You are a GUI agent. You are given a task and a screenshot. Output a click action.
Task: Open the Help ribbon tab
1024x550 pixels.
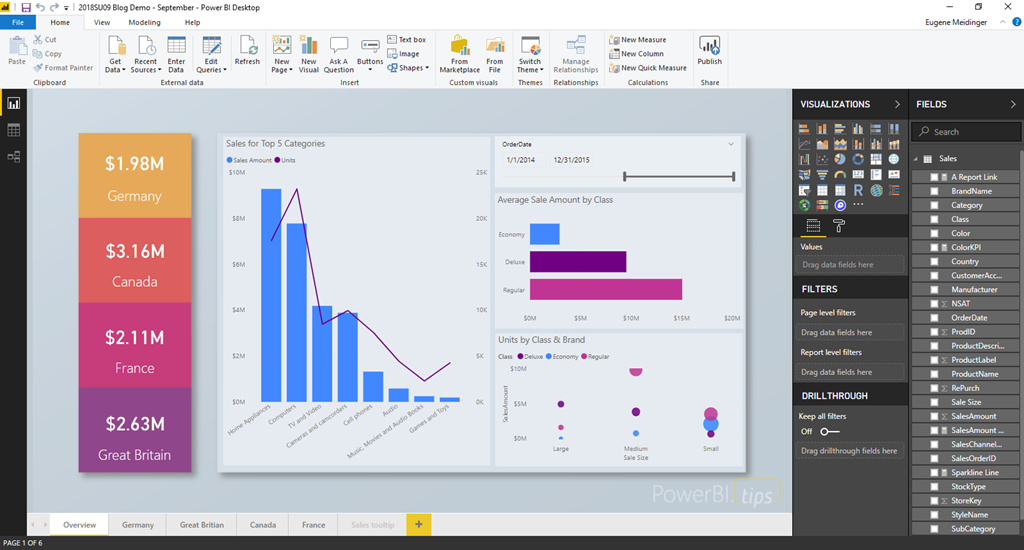(x=192, y=22)
